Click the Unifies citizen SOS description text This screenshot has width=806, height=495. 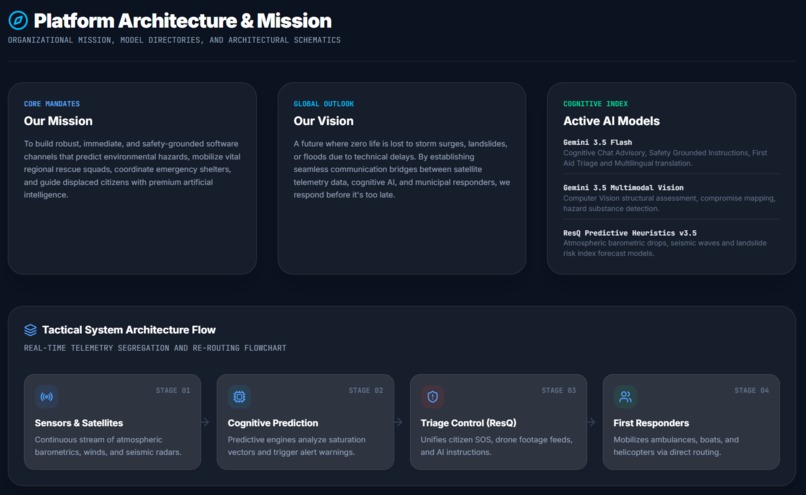pyautogui.click(x=497, y=446)
